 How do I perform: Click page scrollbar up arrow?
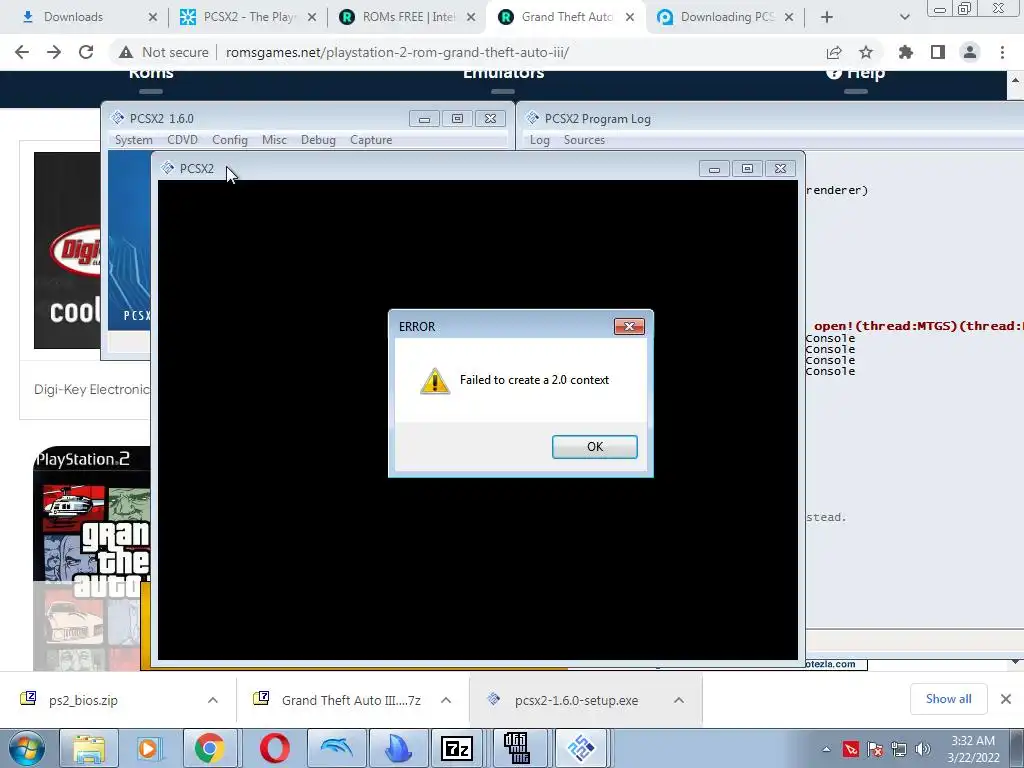(x=1015, y=80)
